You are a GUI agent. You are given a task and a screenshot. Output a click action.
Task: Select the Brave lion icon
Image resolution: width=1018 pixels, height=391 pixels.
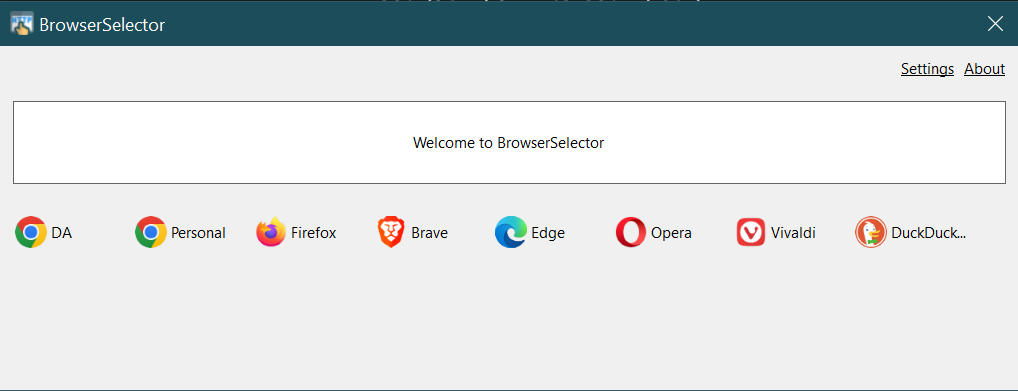pos(391,233)
